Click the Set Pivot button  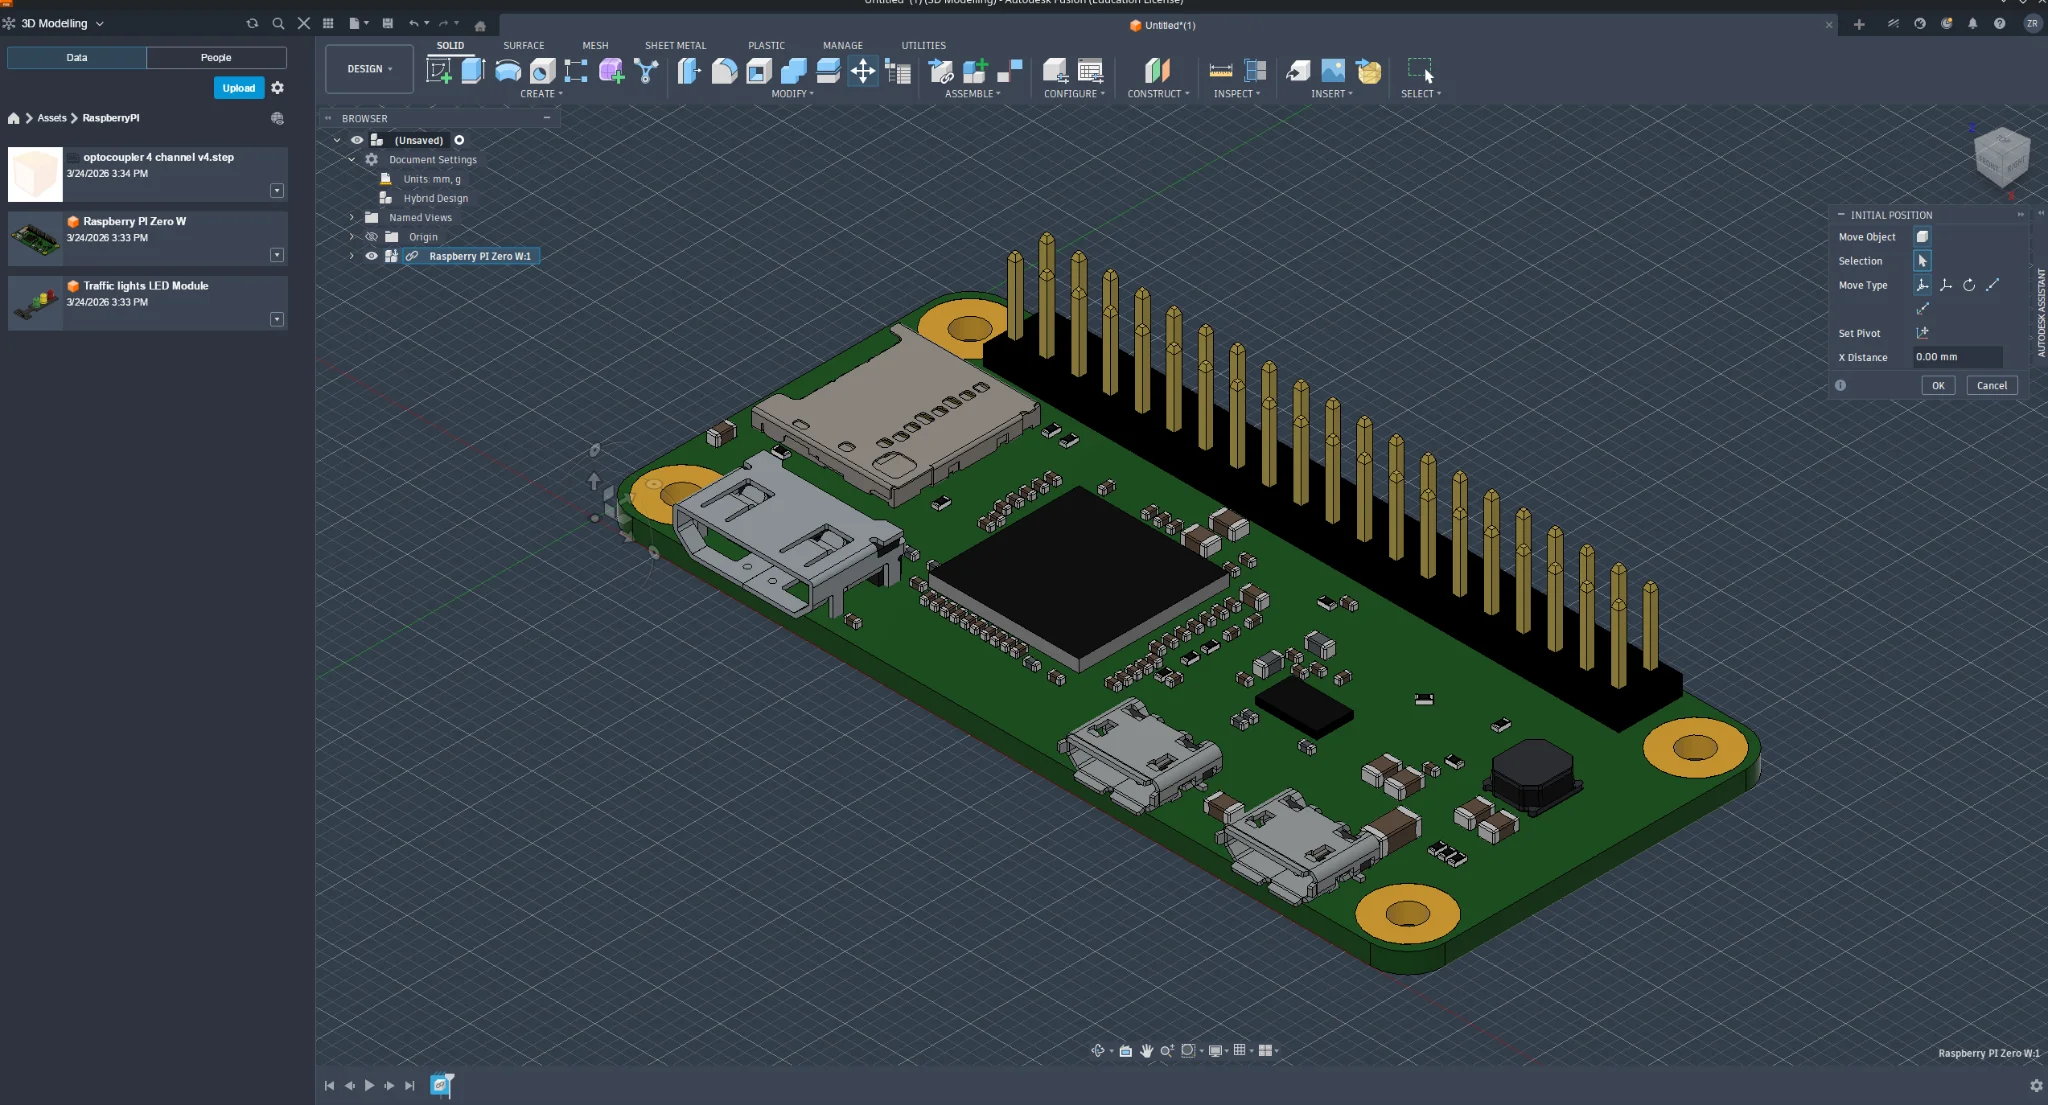click(1922, 333)
